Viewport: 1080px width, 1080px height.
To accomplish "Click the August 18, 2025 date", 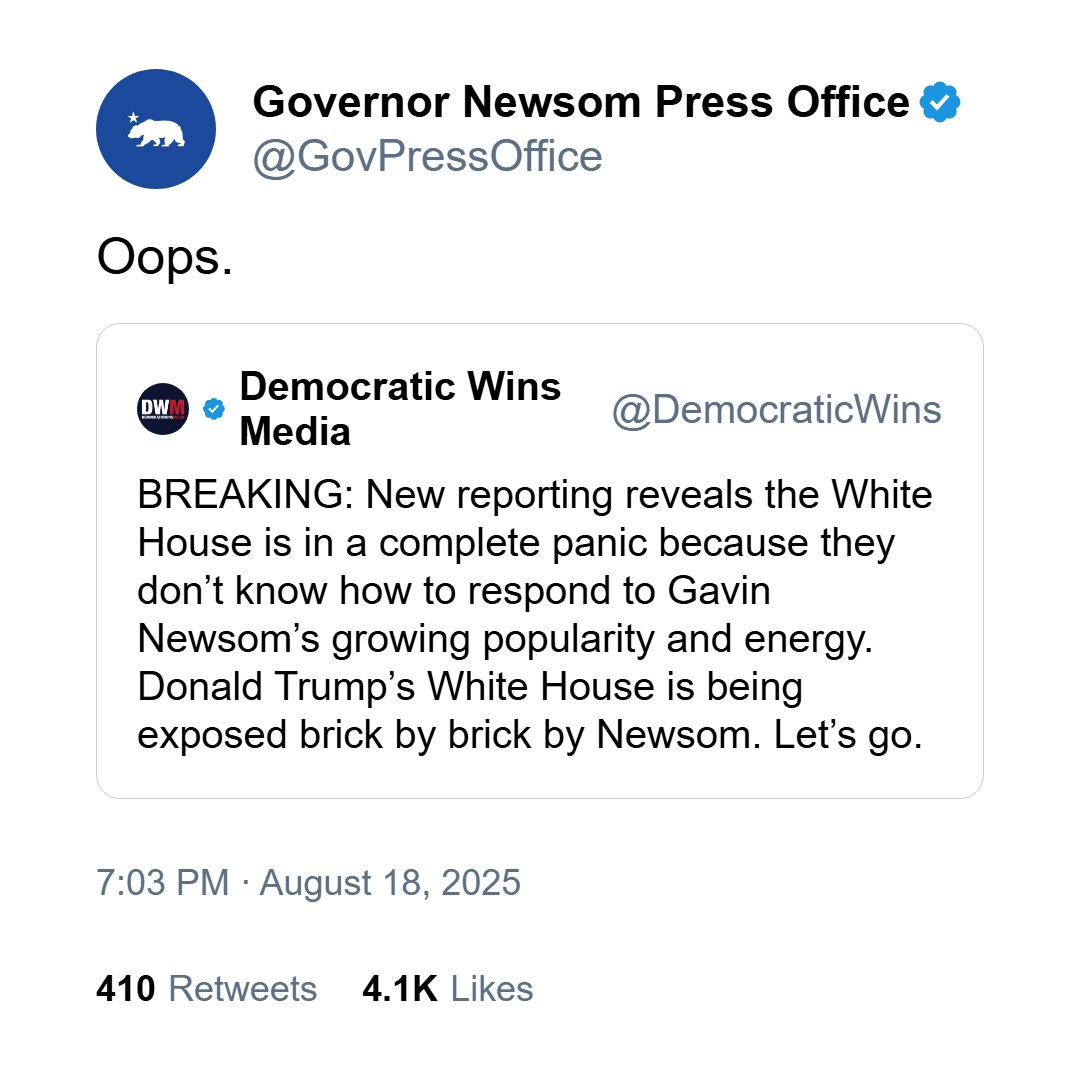I will [390, 882].
